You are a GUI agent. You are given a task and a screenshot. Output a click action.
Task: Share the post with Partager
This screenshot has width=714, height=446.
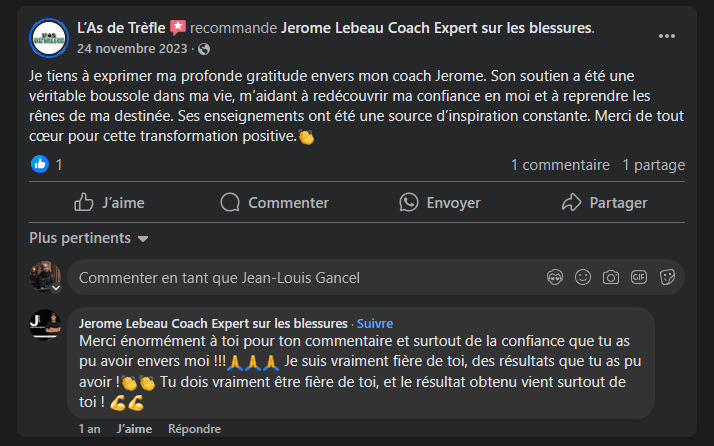click(x=604, y=202)
